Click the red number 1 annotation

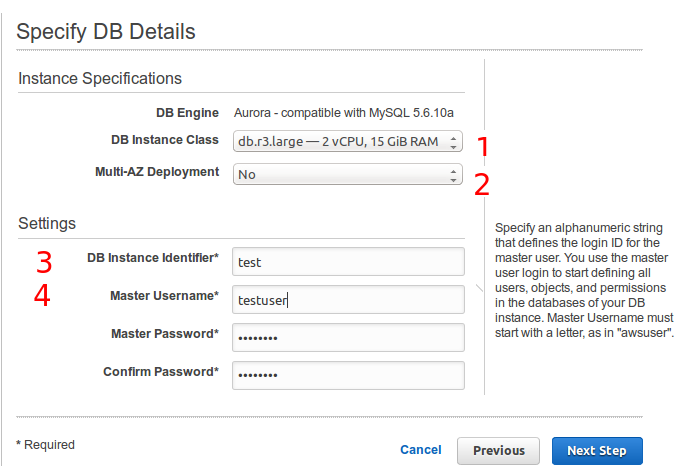pyautogui.click(x=483, y=146)
